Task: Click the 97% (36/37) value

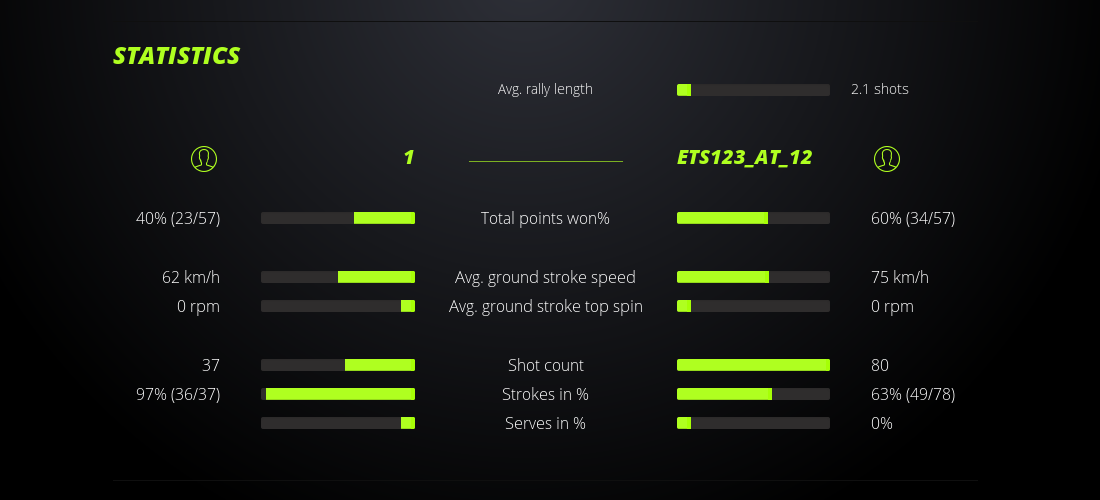Action: (x=178, y=394)
